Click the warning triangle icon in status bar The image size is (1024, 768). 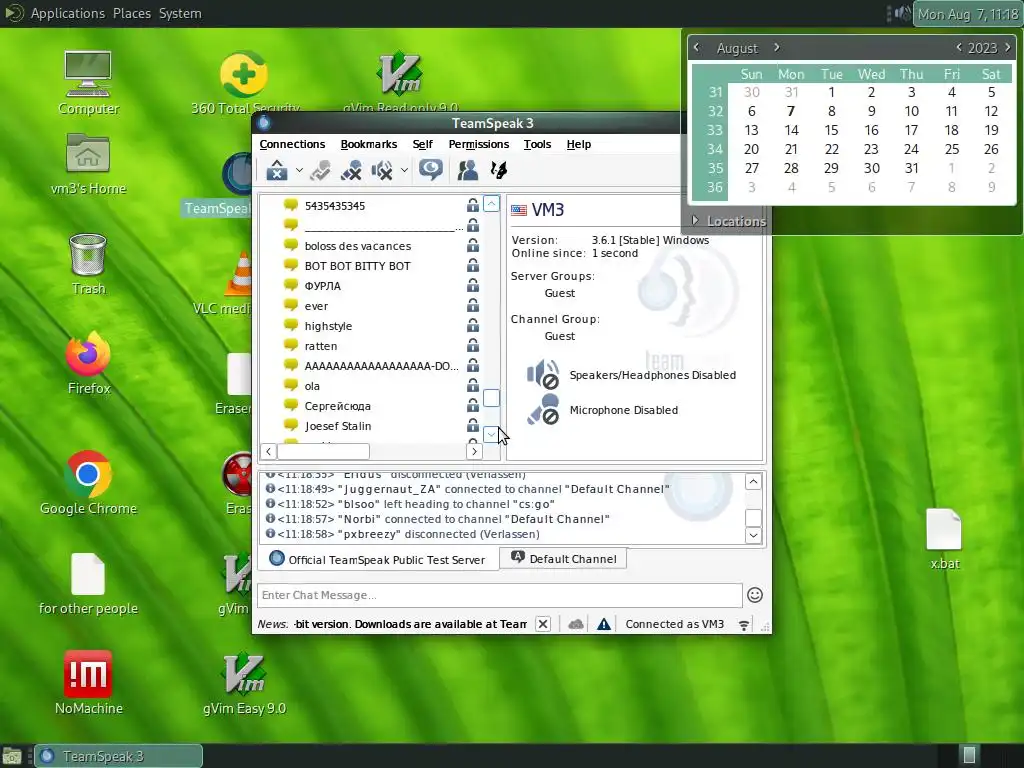[x=603, y=624]
